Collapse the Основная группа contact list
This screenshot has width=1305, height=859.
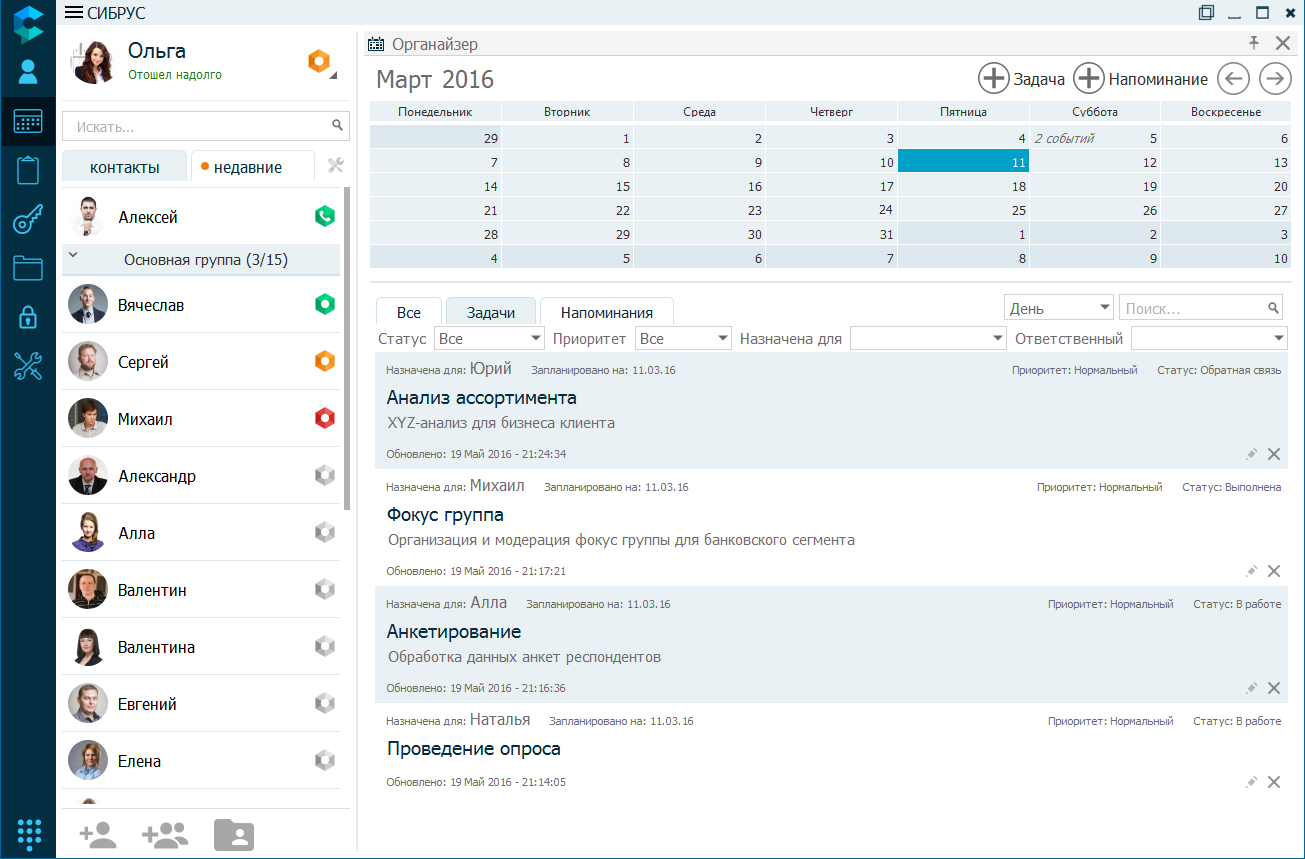(73, 256)
